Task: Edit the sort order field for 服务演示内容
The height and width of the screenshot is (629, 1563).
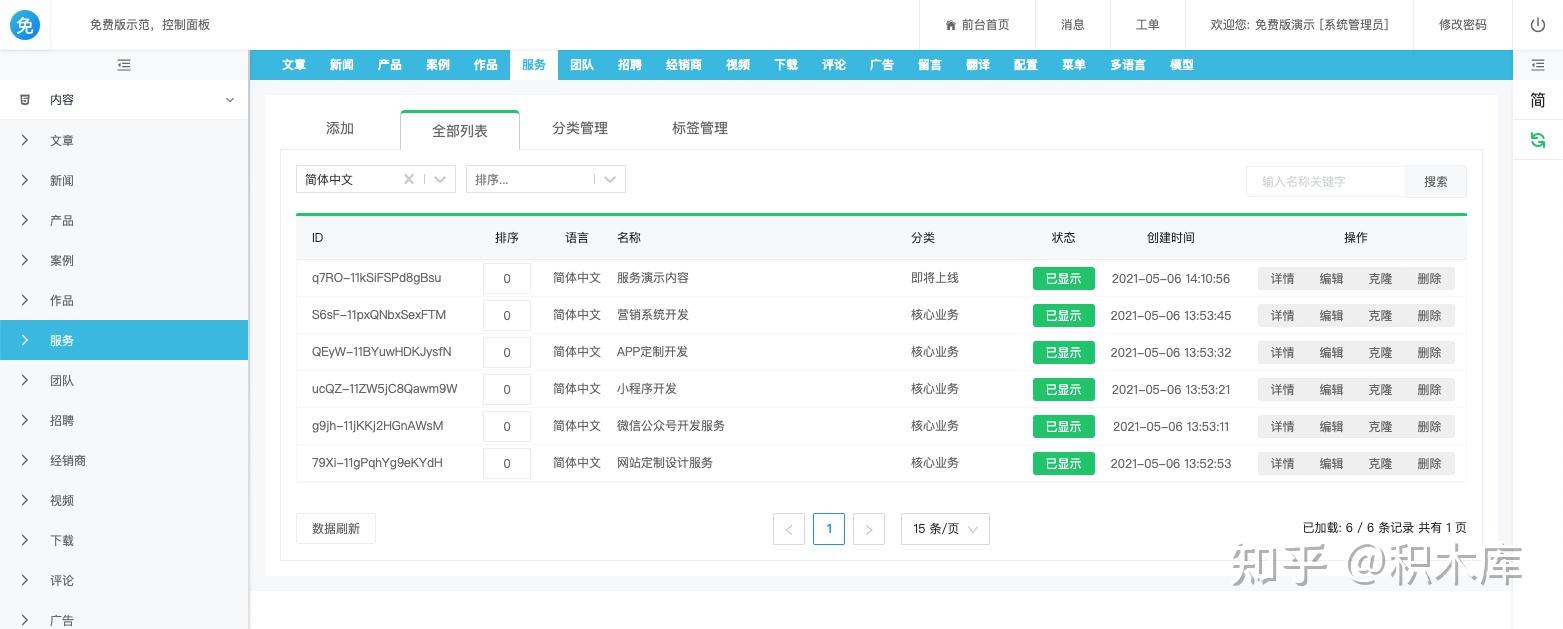Action: pyautogui.click(x=507, y=279)
